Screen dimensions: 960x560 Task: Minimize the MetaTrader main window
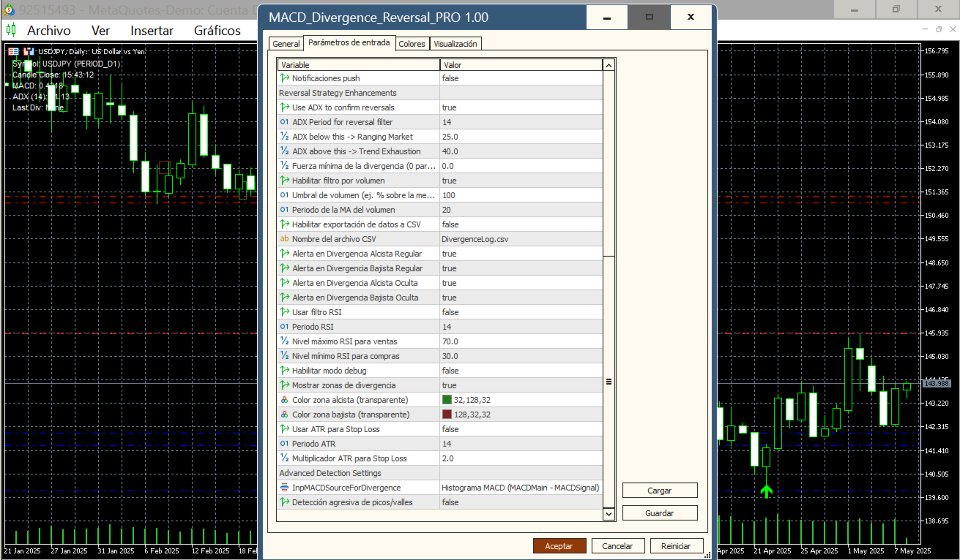pyautogui.click(x=855, y=9)
